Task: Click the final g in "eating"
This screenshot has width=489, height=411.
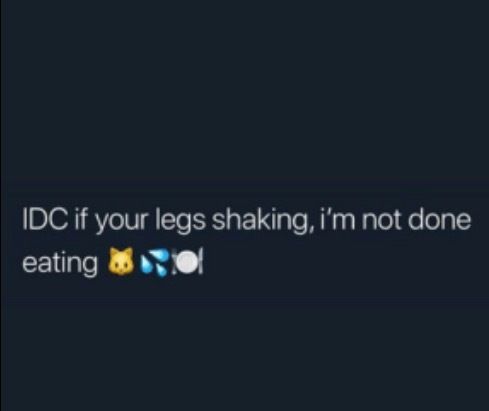Action: pyautogui.click(x=88, y=267)
